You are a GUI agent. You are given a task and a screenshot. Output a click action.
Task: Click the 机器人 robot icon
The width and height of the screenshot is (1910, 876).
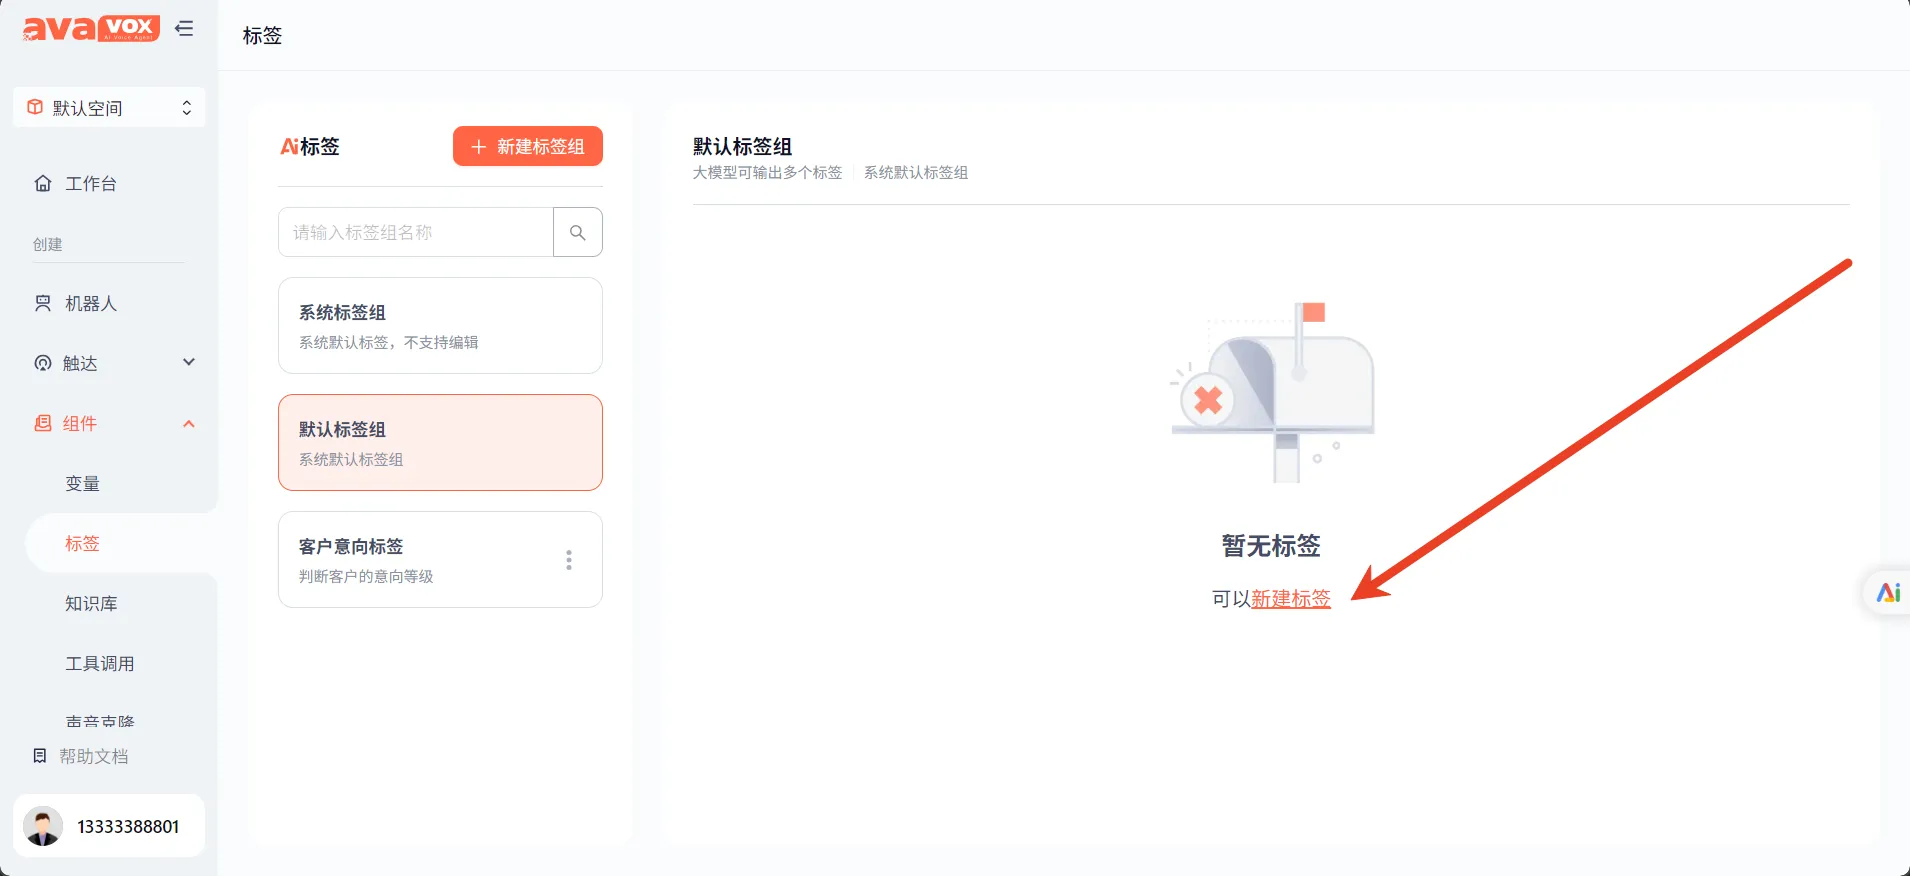point(43,303)
